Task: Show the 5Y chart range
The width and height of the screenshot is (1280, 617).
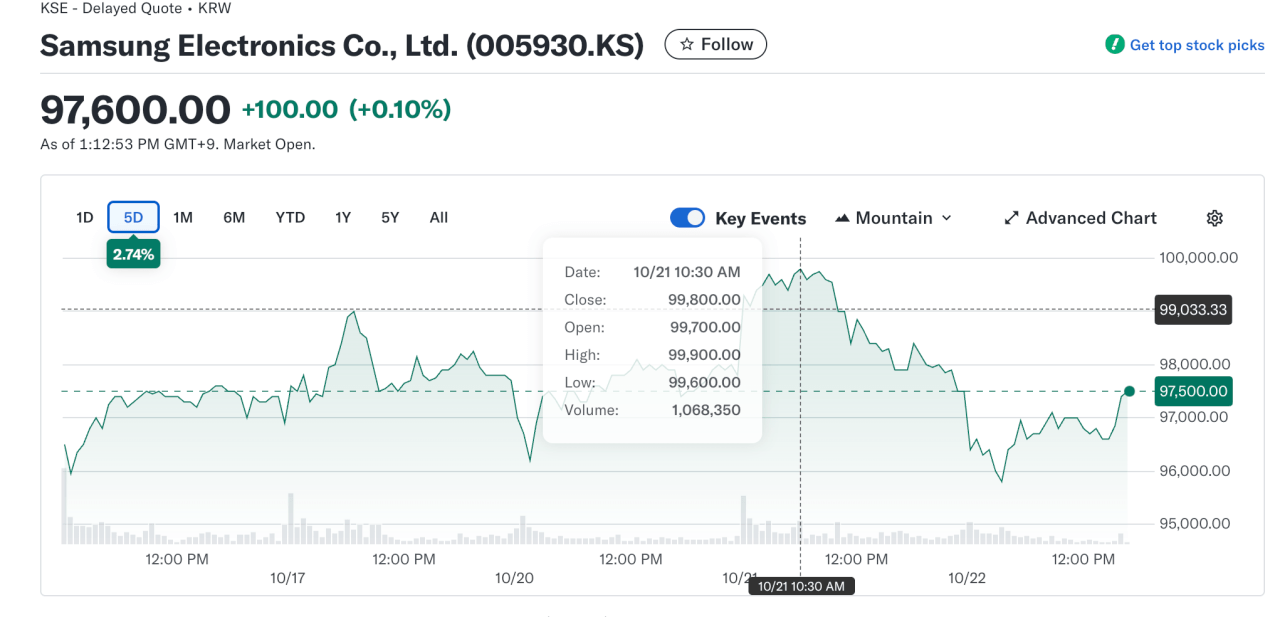Action: 390,217
